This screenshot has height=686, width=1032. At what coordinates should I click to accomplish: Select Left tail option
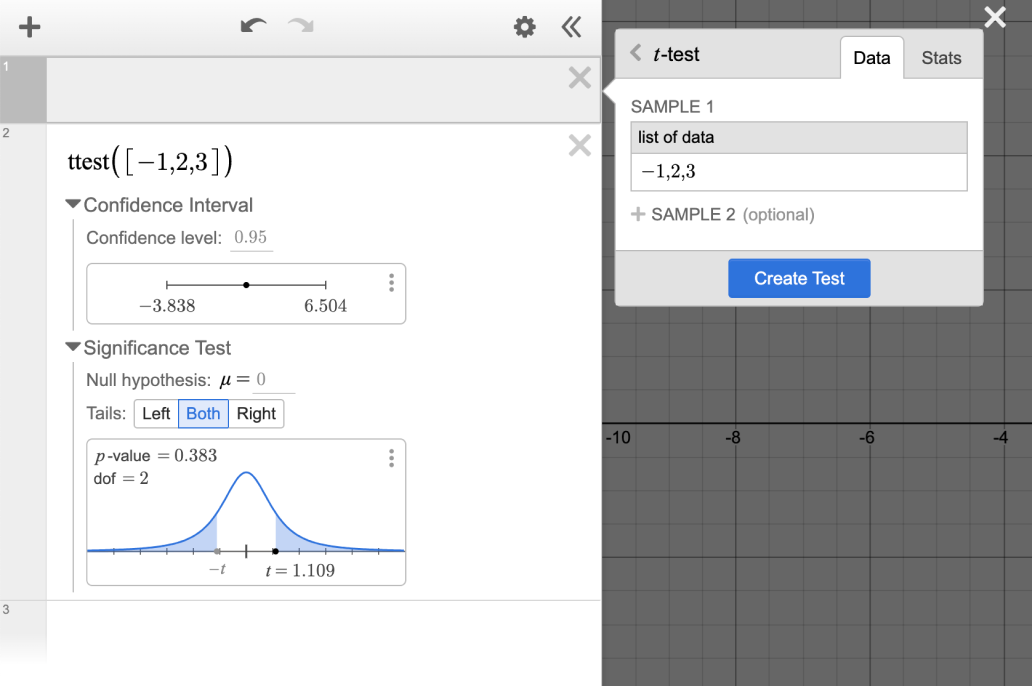[x=156, y=414]
